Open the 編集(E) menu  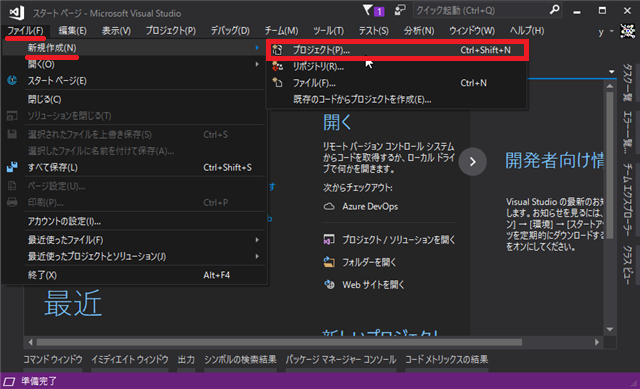[x=72, y=31]
